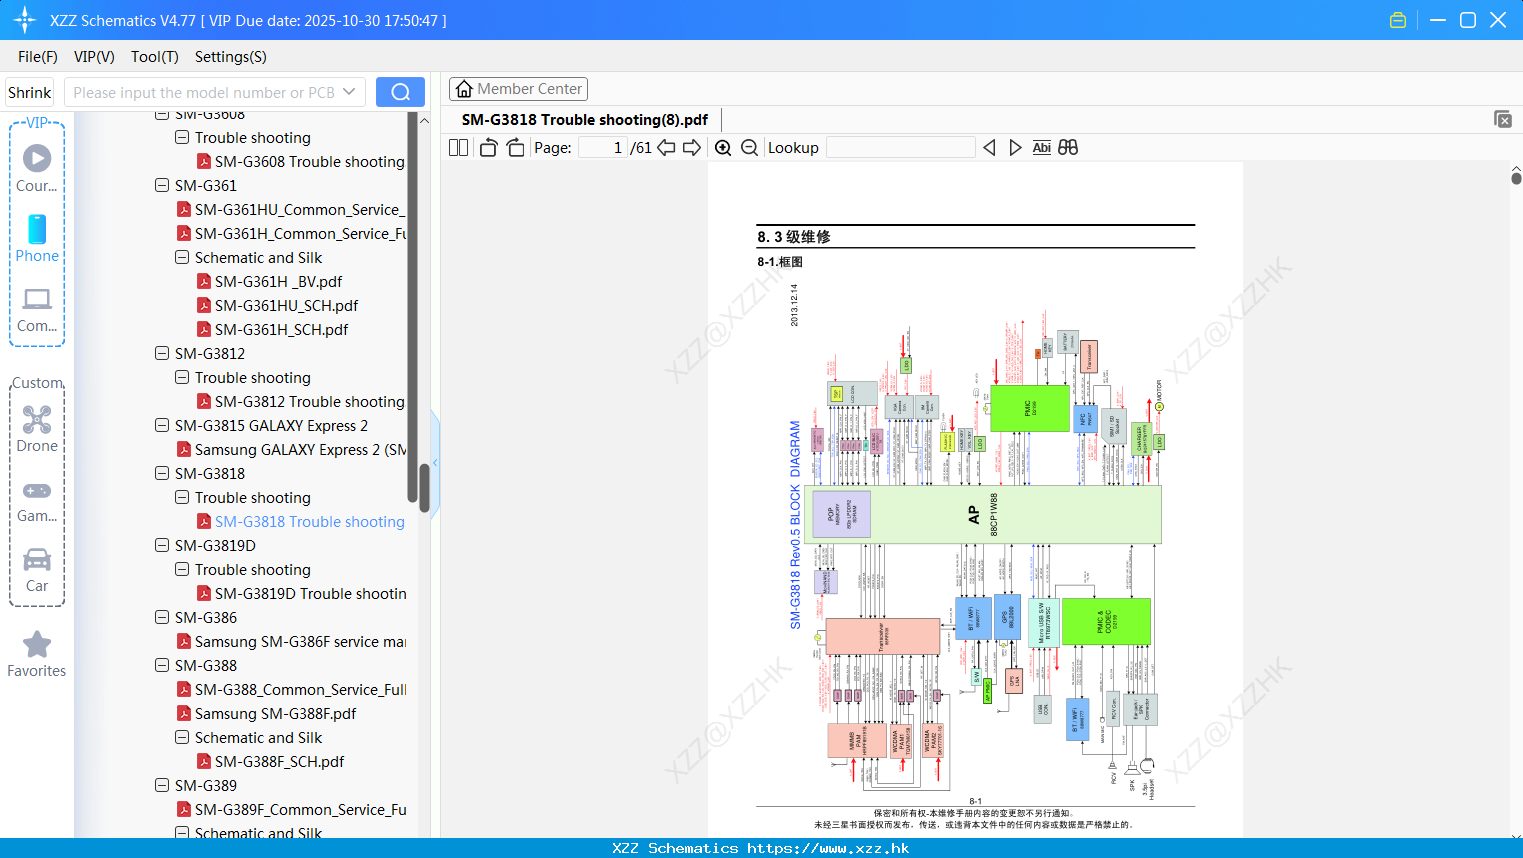
Task: Open the Drone category
Action: tap(37, 429)
